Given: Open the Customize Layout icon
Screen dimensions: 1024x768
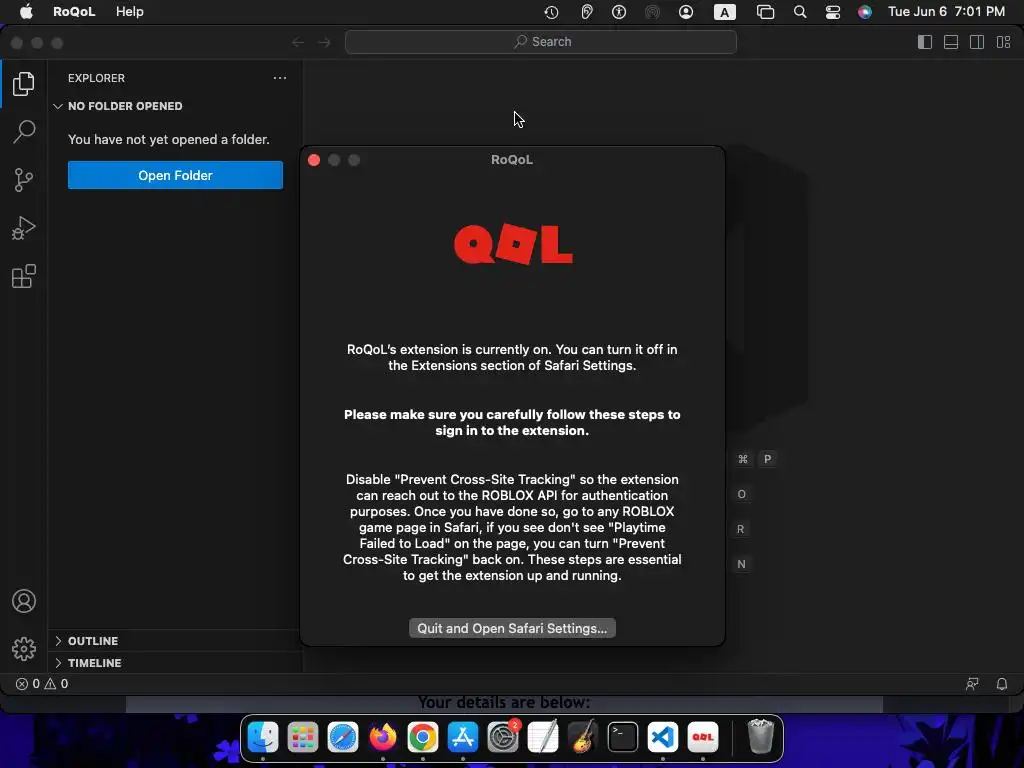Looking at the screenshot, I should click(1004, 42).
